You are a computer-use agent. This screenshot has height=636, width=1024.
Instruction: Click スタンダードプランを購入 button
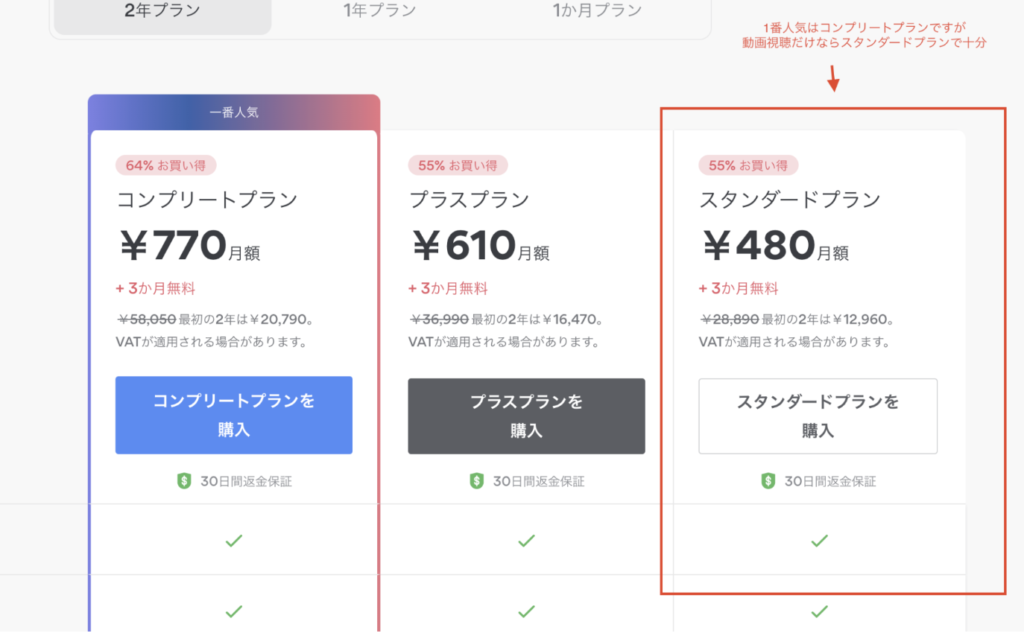(x=818, y=416)
